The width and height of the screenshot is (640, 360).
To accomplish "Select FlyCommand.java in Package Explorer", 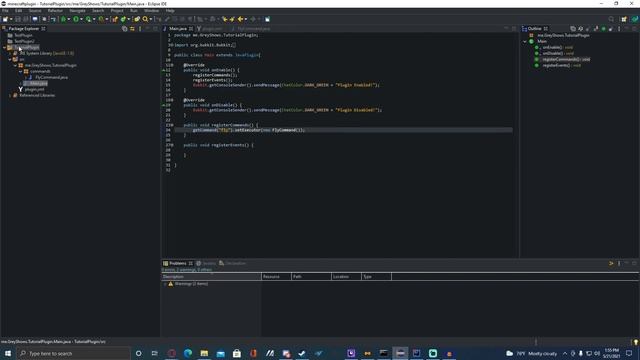I will click(x=48, y=78).
